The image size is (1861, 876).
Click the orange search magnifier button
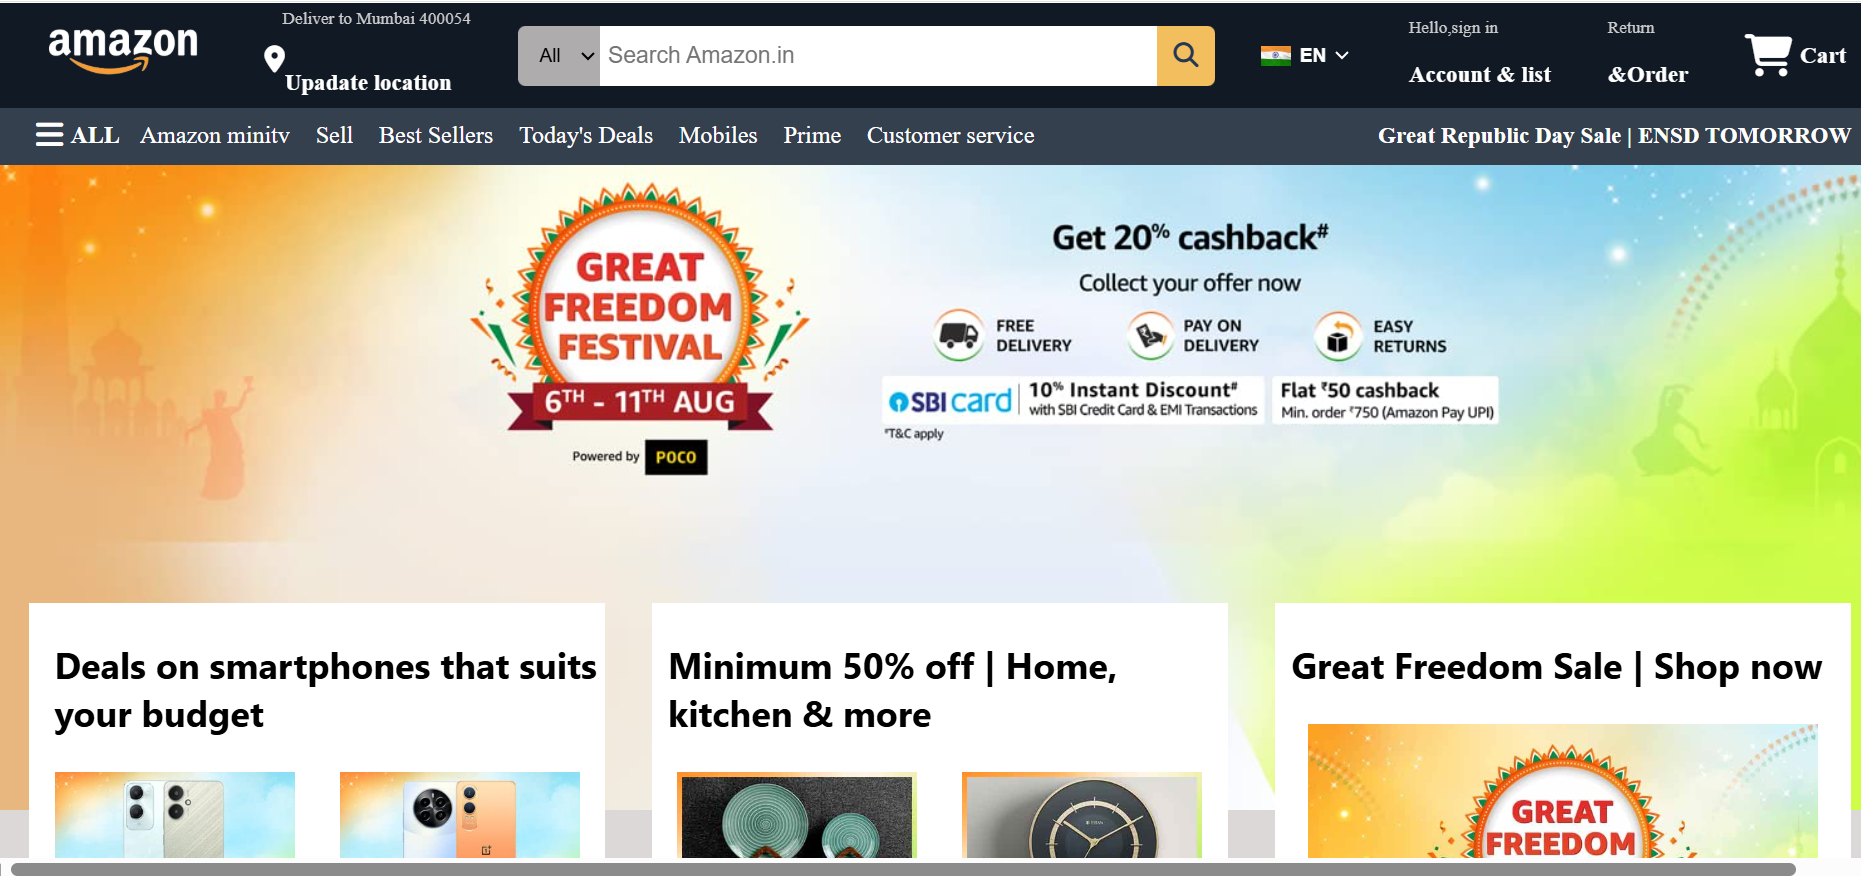click(1186, 56)
